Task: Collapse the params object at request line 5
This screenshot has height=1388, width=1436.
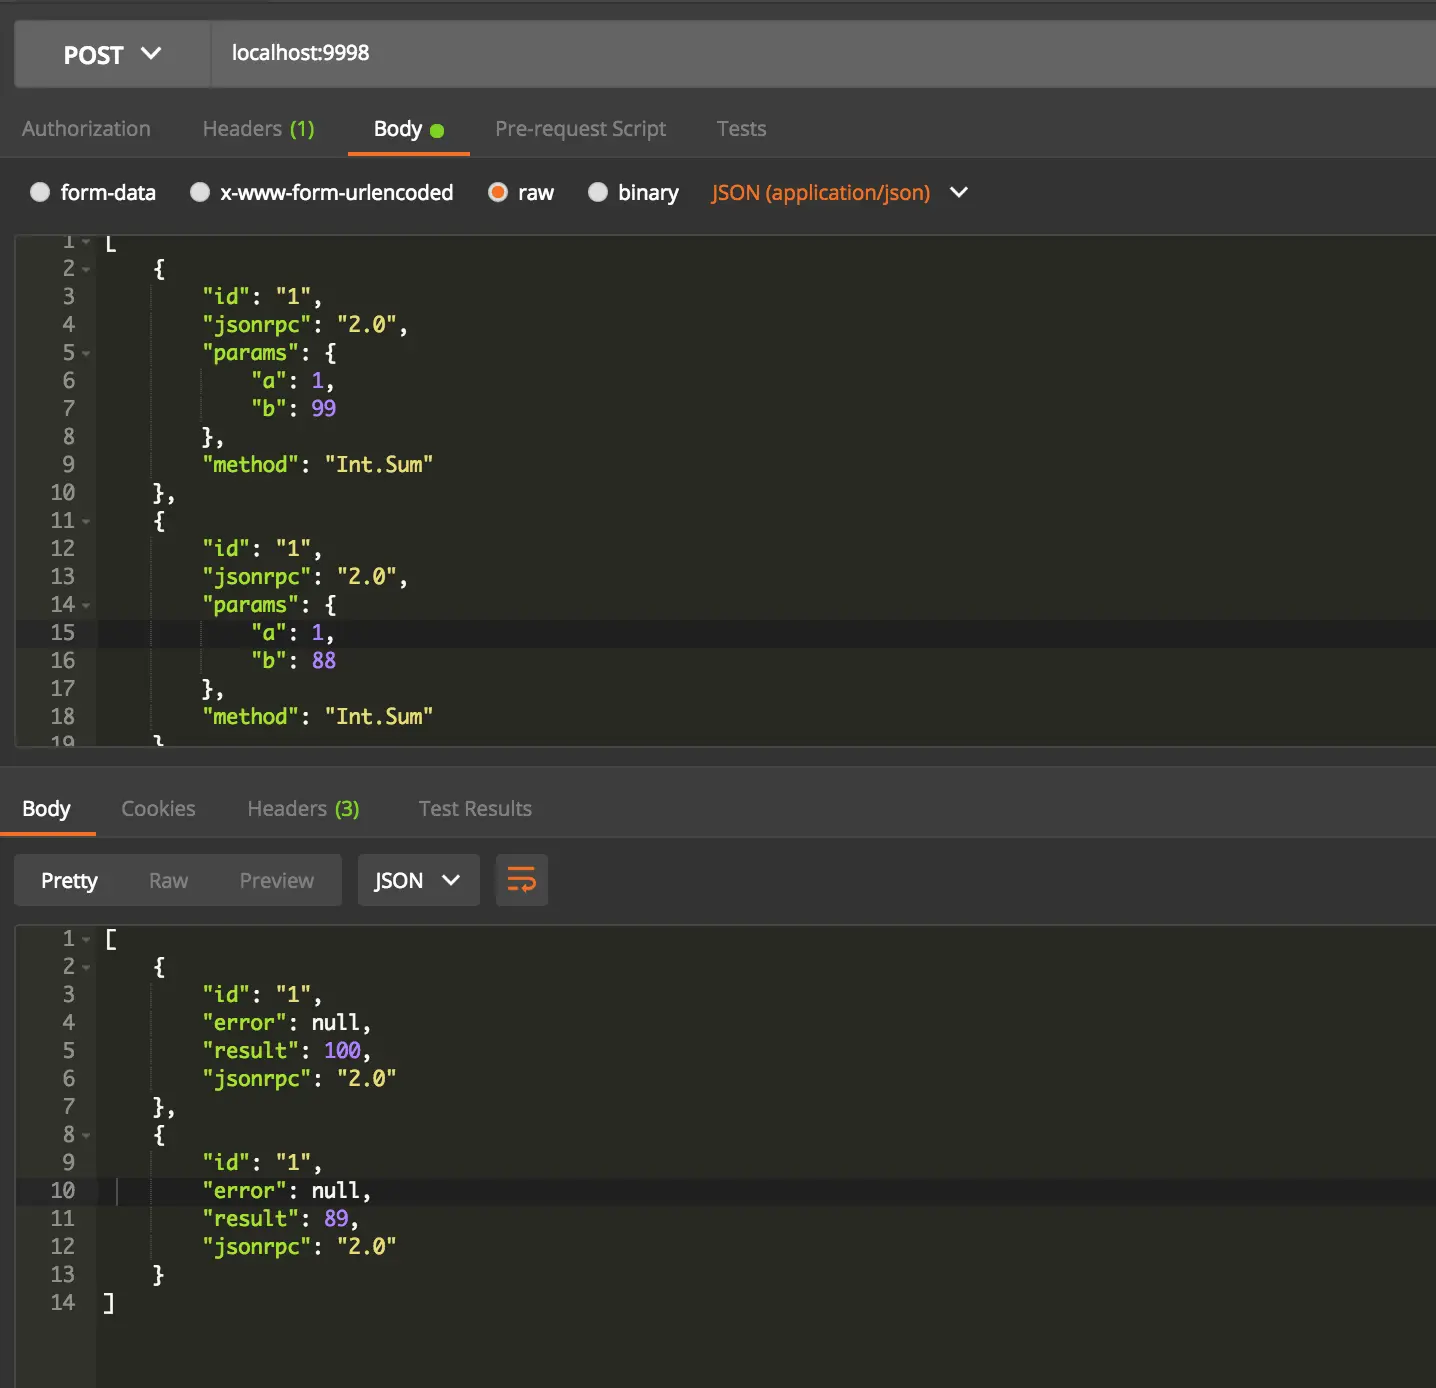Action: 86,353
